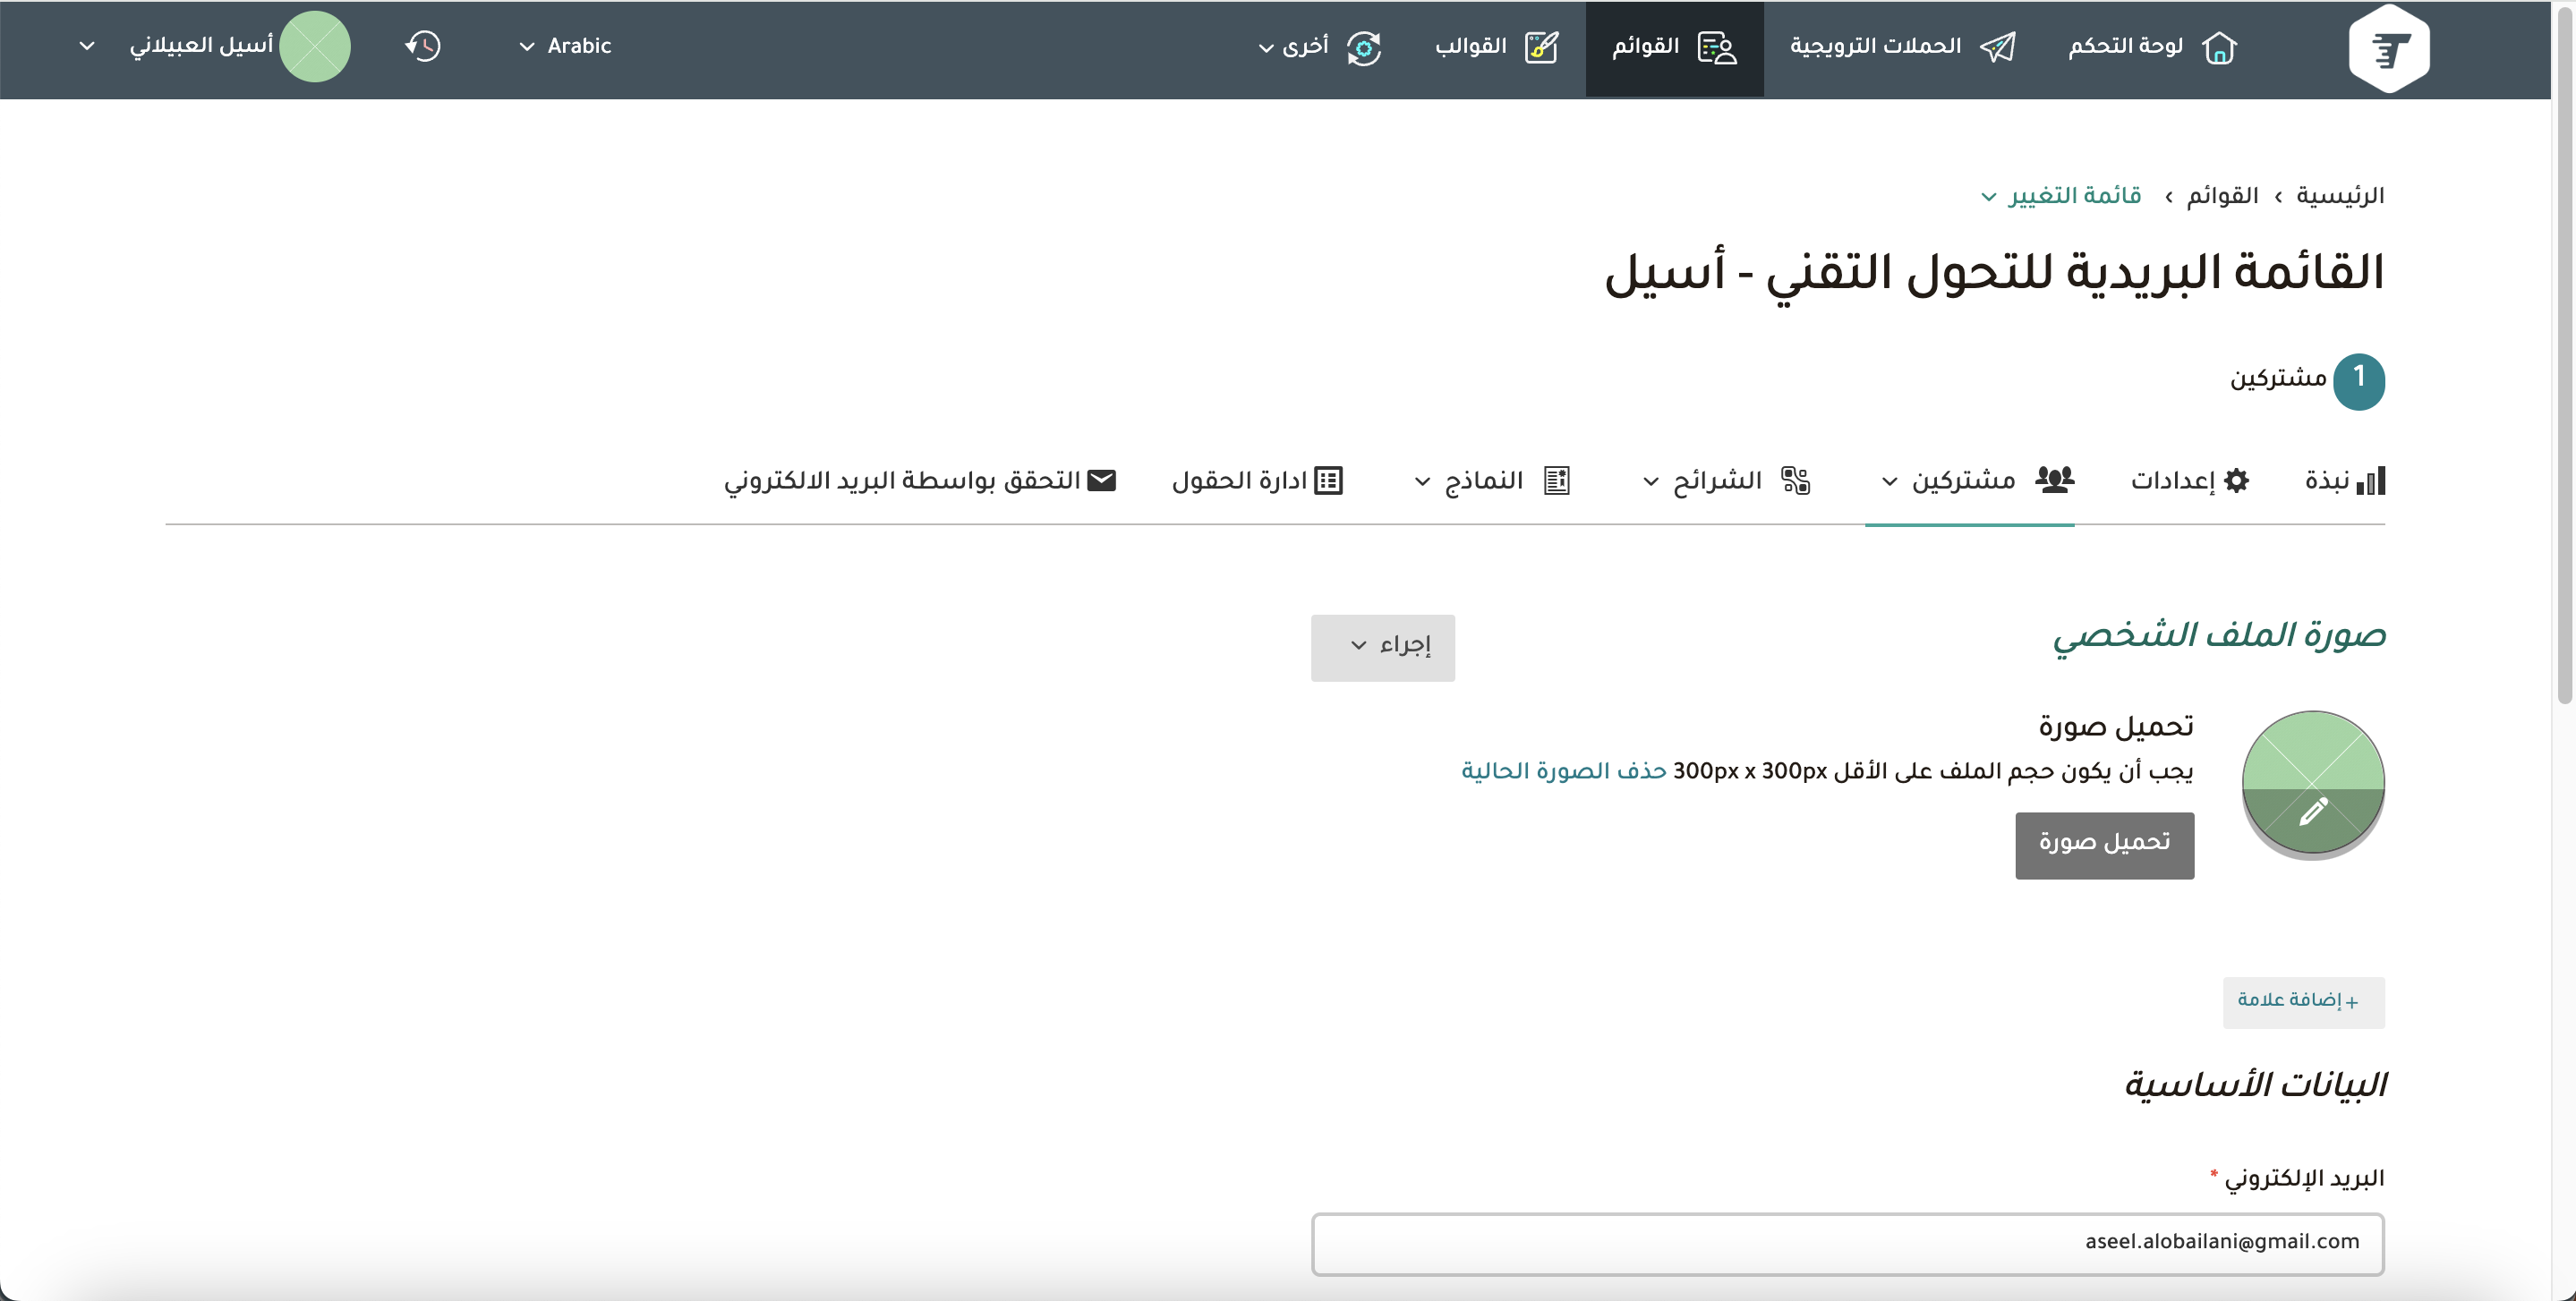Click the bar chart نبذة overview icon

click(x=2369, y=481)
